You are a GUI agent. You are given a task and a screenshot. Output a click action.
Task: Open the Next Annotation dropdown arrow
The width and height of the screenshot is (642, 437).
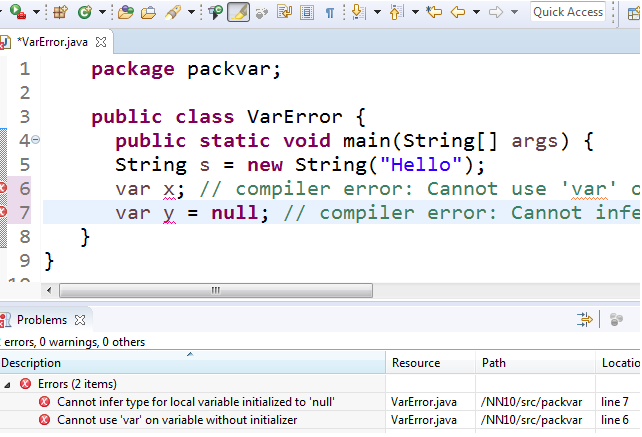click(376, 13)
